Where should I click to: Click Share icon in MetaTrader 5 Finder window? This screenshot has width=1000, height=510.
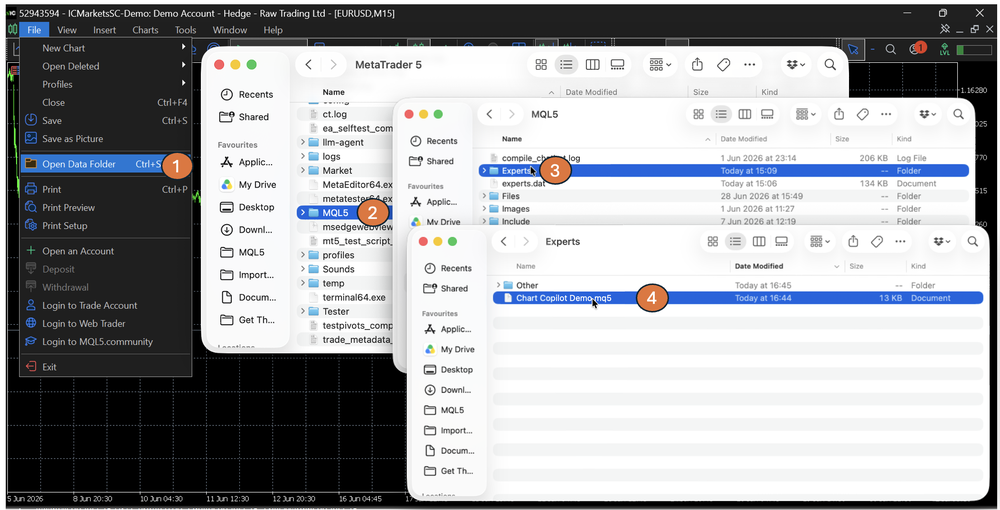[697, 64]
